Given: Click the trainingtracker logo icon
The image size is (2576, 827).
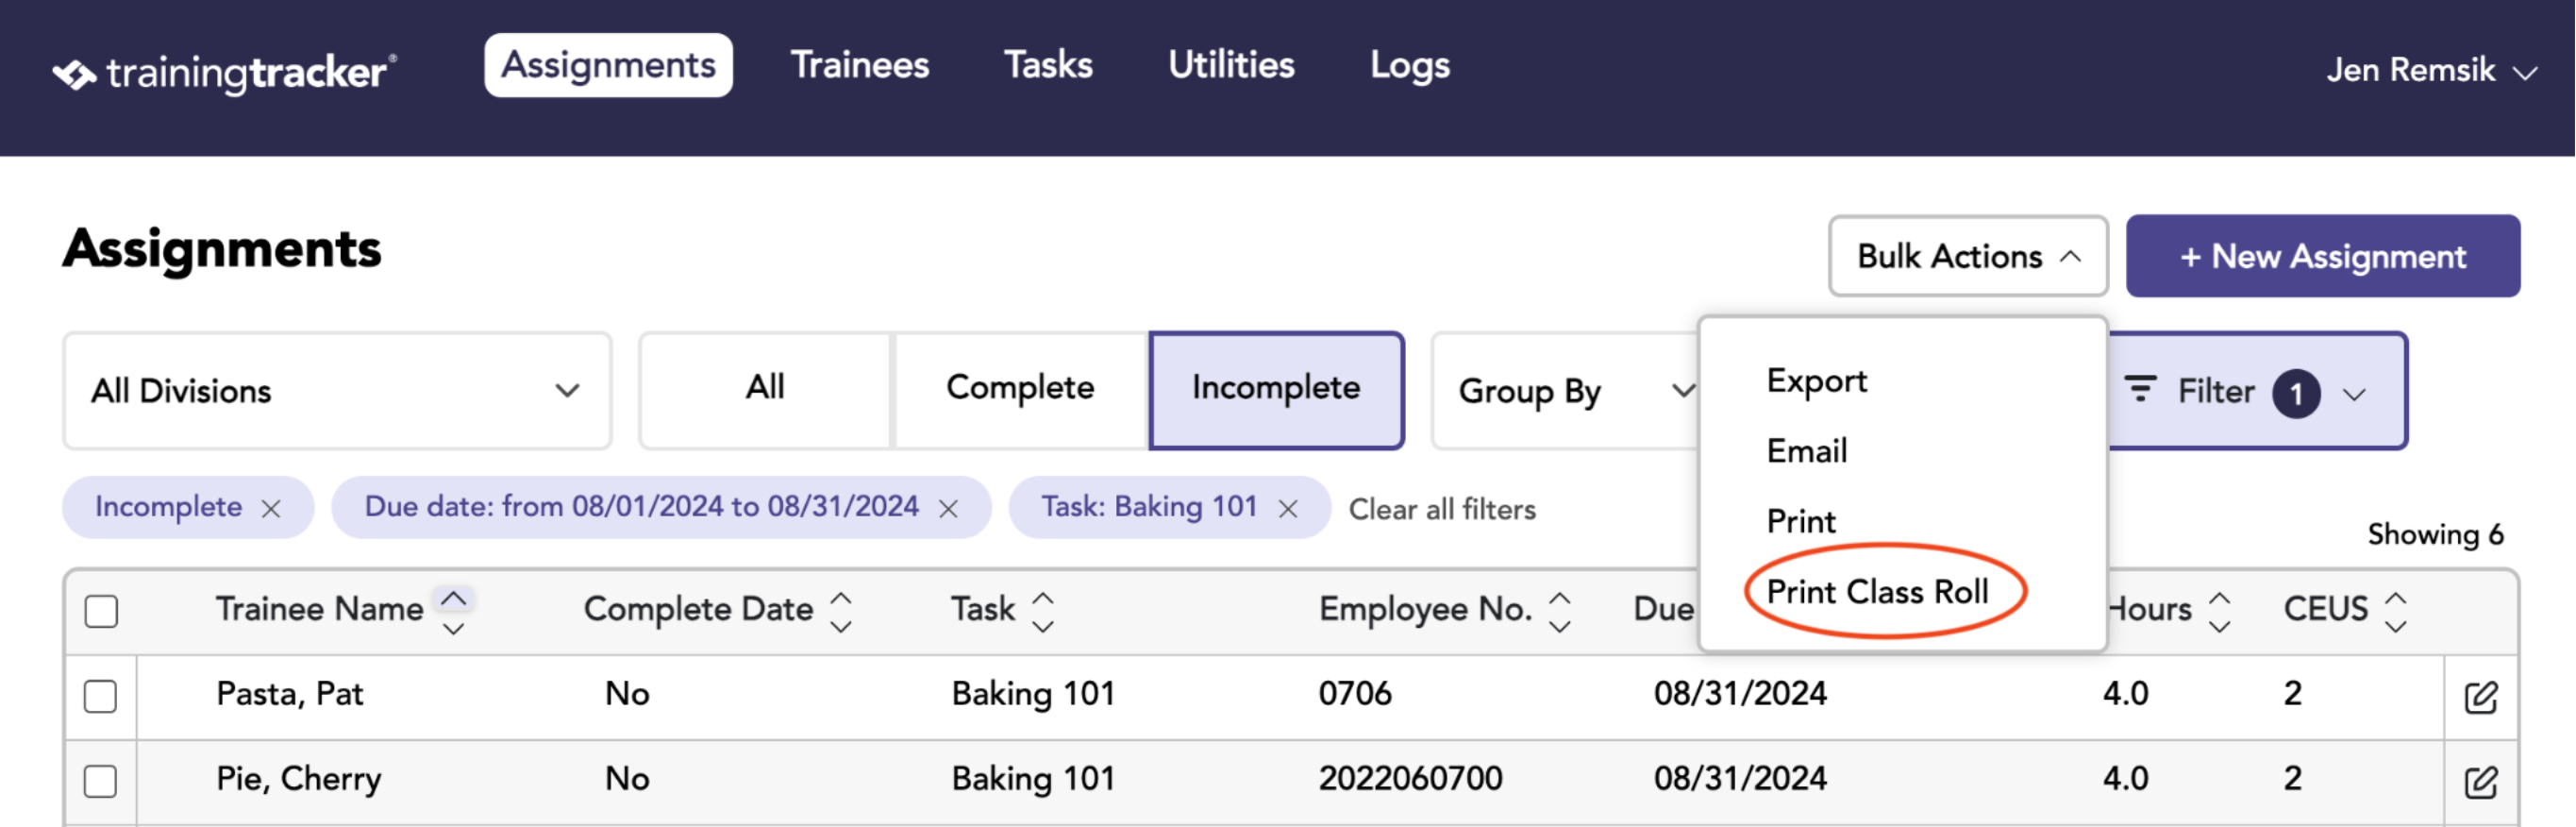Looking at the screenshot, I should click(x=74, y=74).
